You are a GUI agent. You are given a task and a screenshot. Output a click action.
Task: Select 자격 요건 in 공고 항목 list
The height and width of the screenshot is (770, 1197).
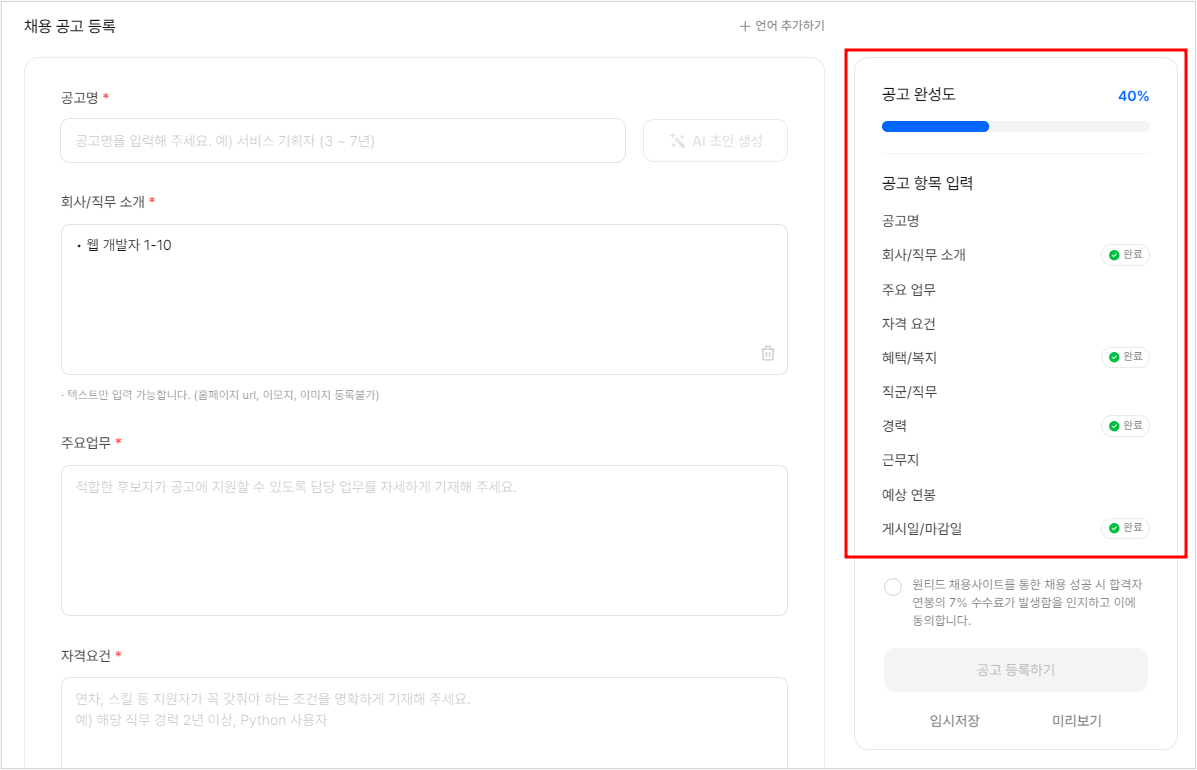[x=909, y=324]
